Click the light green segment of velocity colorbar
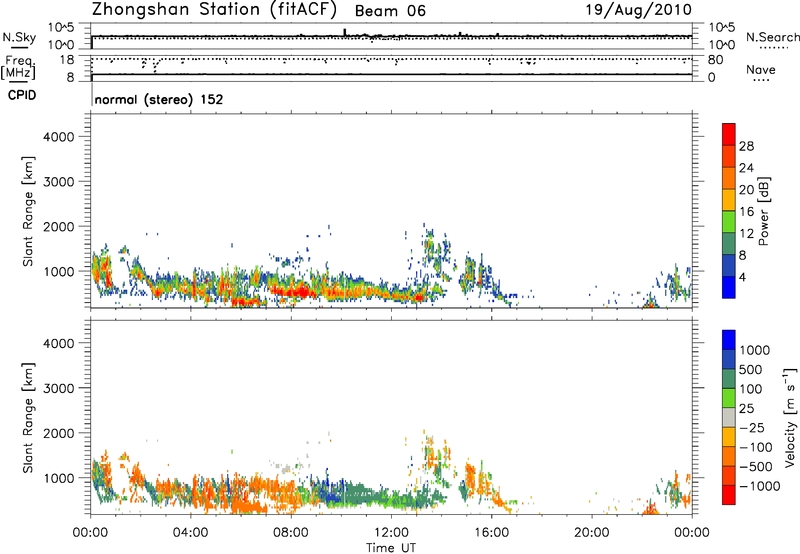The width and height of the screenshot is (800, 554). (x=729, y=398)
